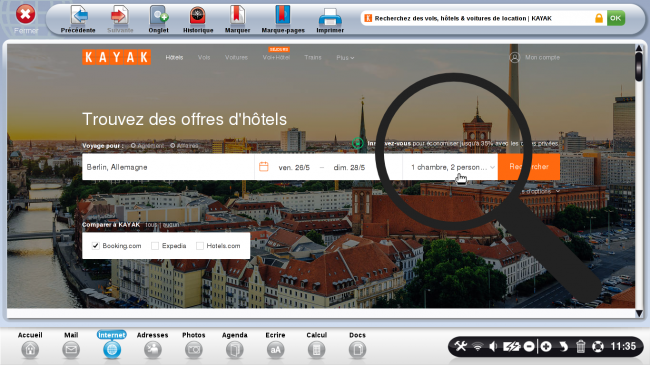Screen dimensions: 650x365
Task: Open the Vols tab on KAYAK
Action: click(204, 58)
